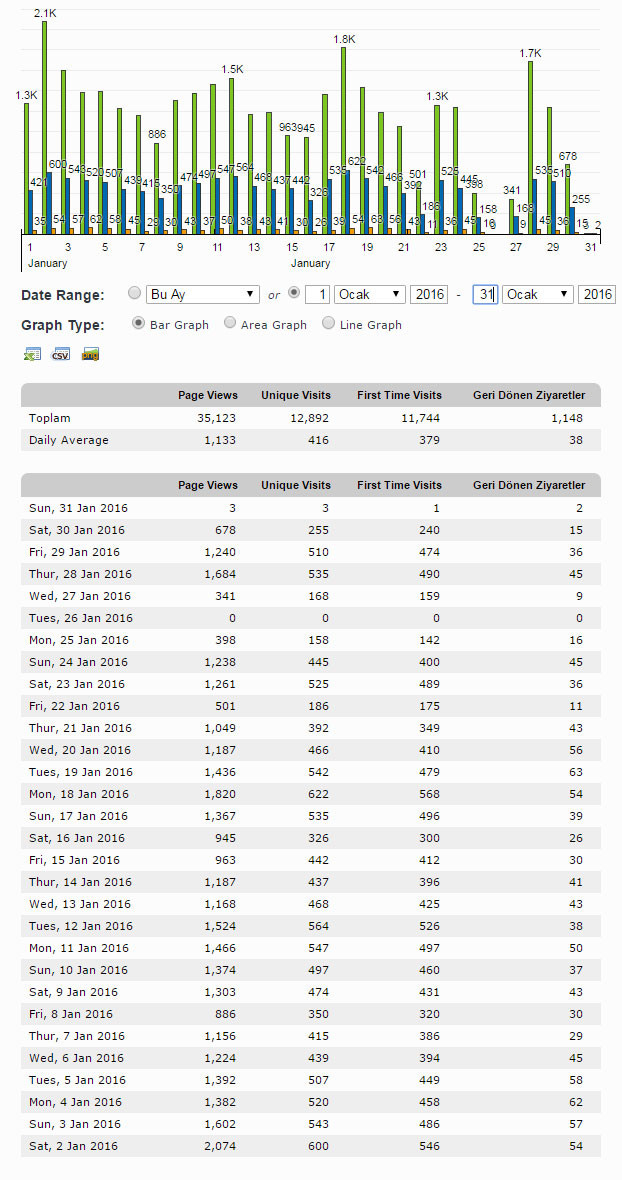Open the start month Ocak dropdown
This screenshot has height=1180, width=622.
(370, 294)
